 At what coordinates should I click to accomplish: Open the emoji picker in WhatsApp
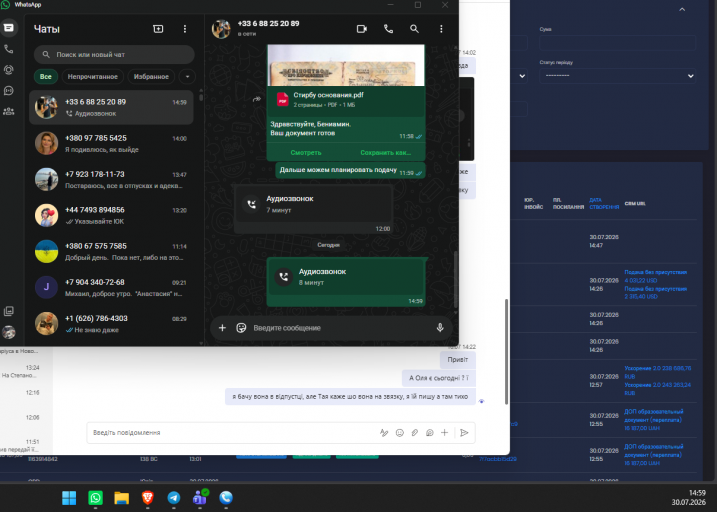coord(241,328)
